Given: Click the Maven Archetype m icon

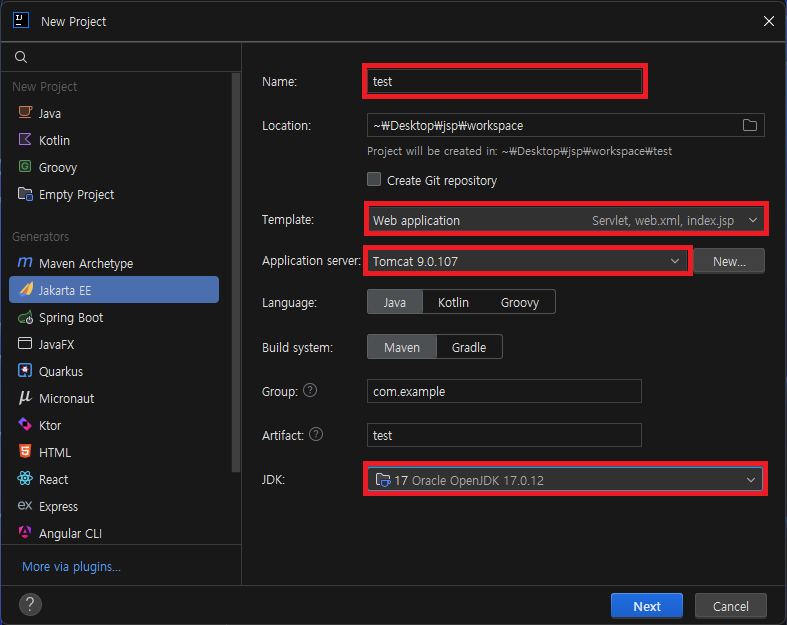Looking at the screenshot, I should (x=25, y=263).
